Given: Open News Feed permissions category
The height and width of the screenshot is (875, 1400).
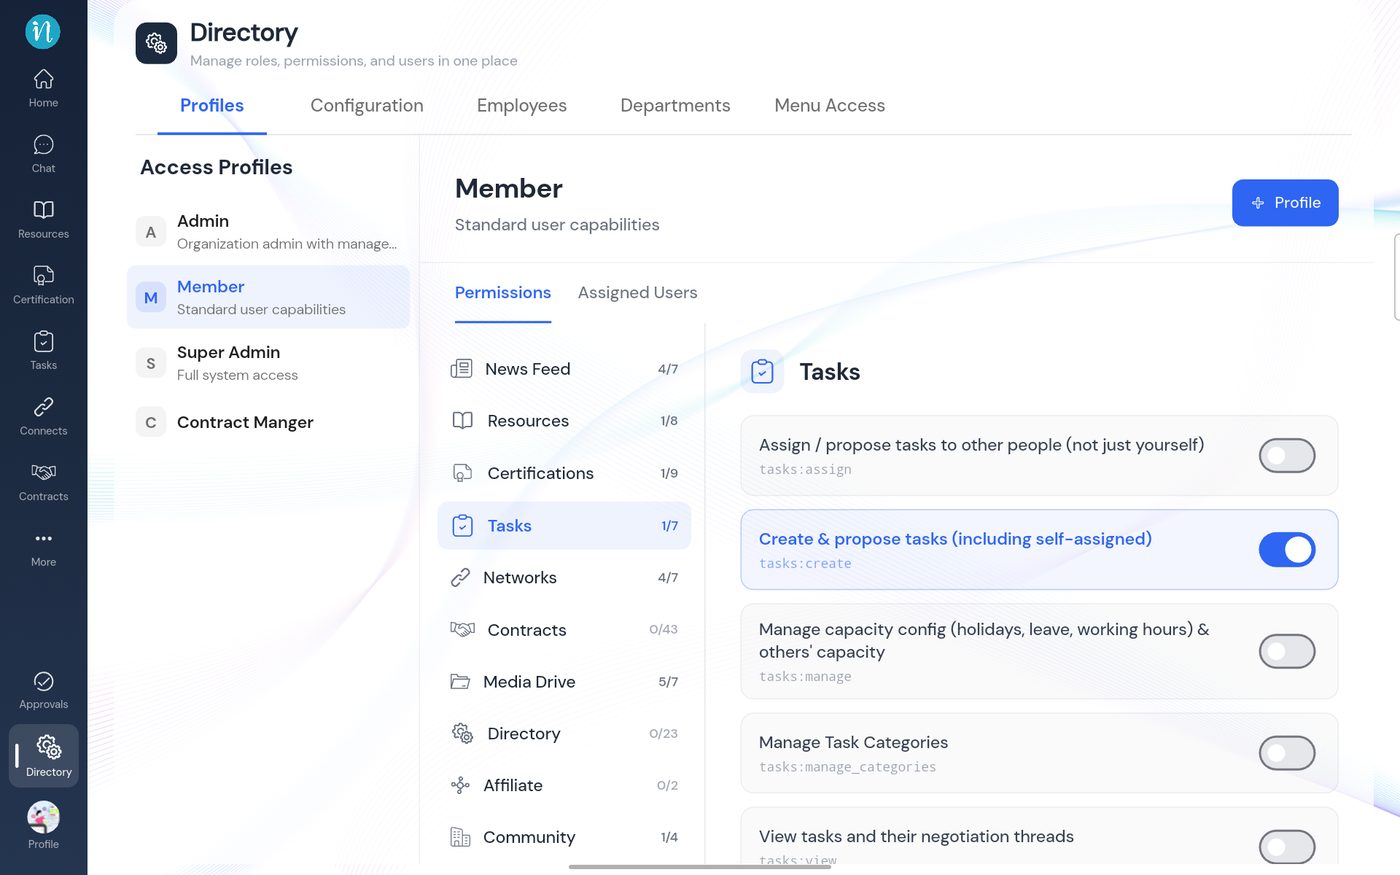Looking at the screenshot, I should pyautogui.click(x=564, y=369).
